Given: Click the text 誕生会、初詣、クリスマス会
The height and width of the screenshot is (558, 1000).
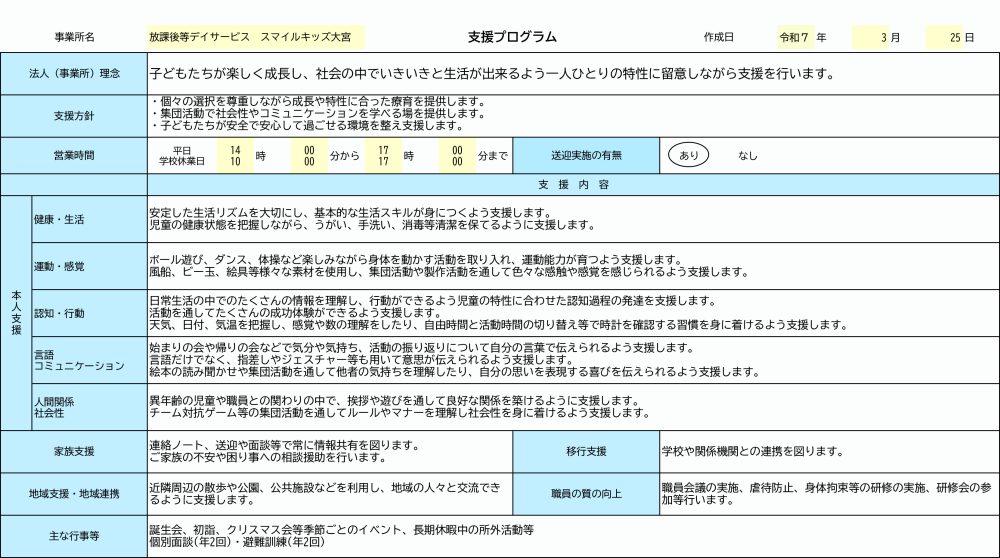Looking at the screenshot, I should click(x=341, y=530).
